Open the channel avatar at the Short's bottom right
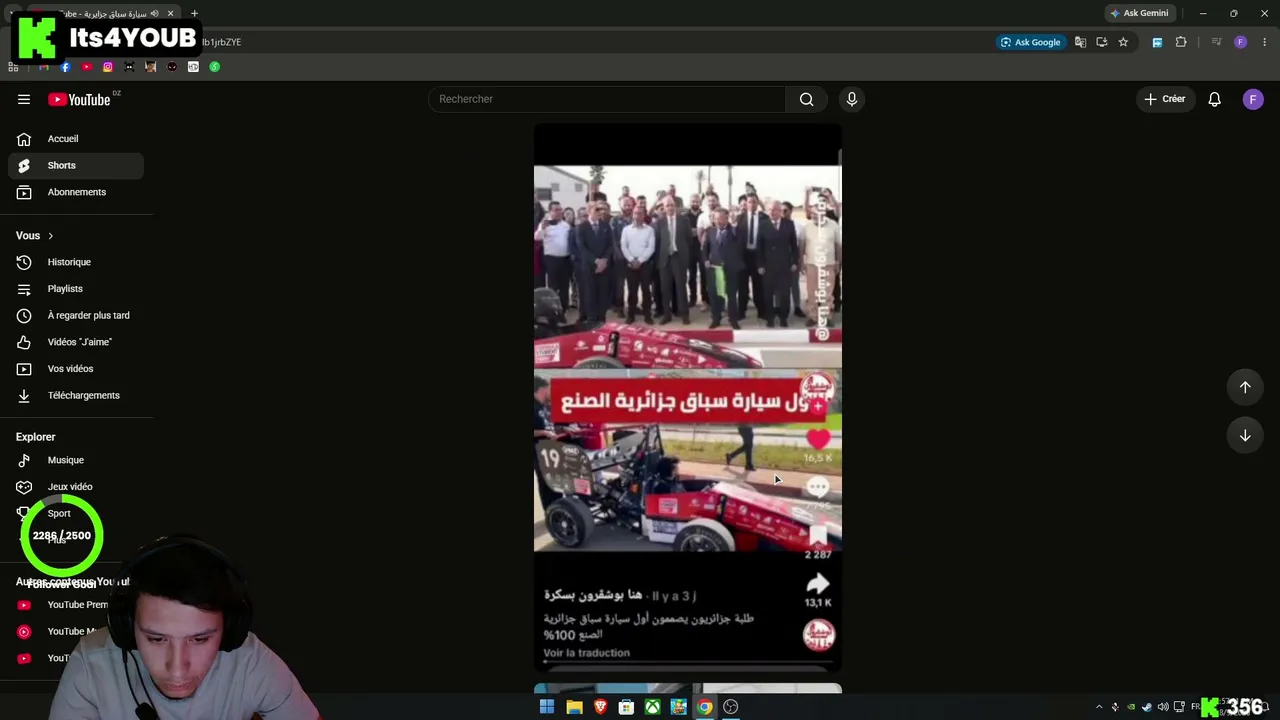Image resolution: width=1280 pixels, height=720 pixels. pyautogui.click(x=819, y=634)
